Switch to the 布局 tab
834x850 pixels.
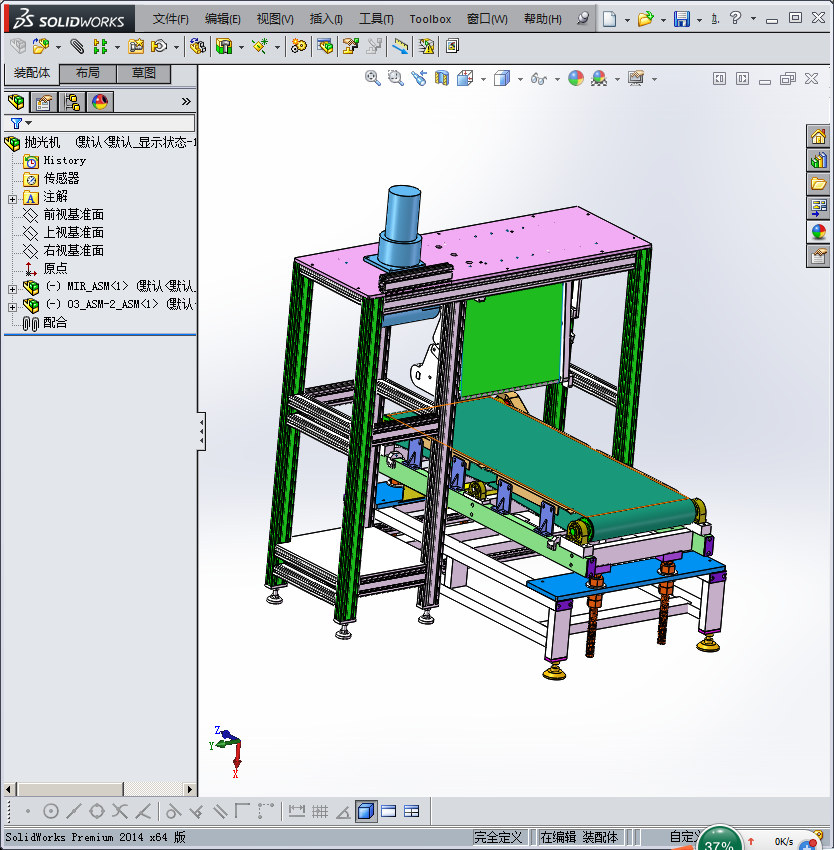click(87, 73)
